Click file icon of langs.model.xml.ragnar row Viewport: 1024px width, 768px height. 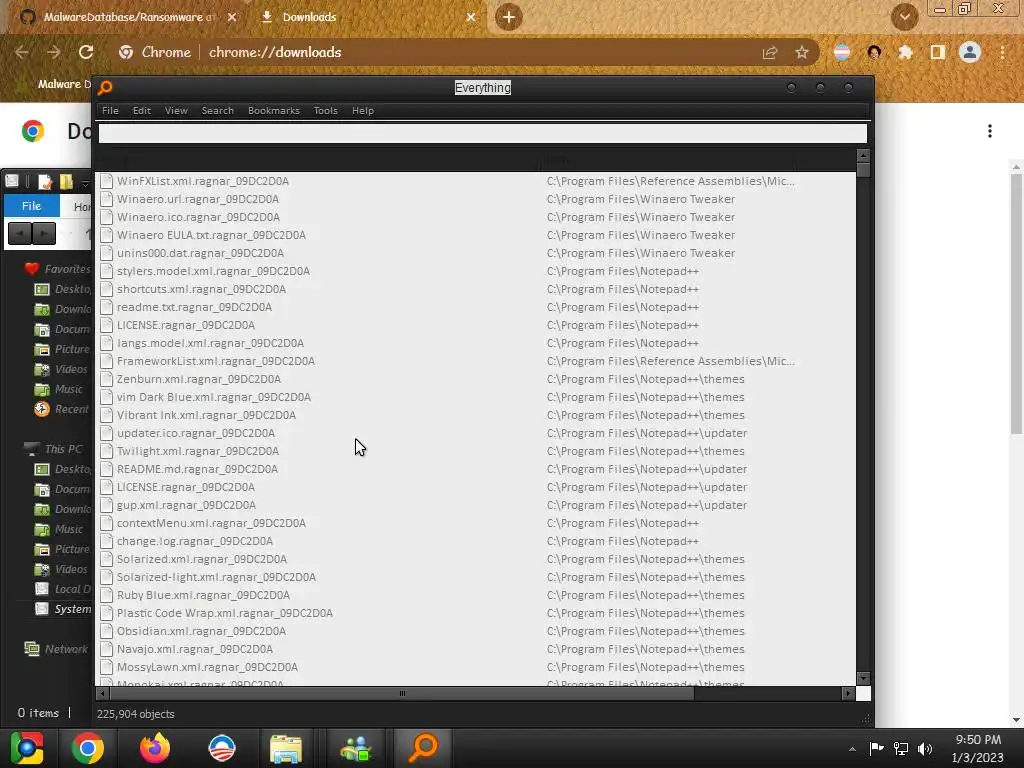[106, 343]
